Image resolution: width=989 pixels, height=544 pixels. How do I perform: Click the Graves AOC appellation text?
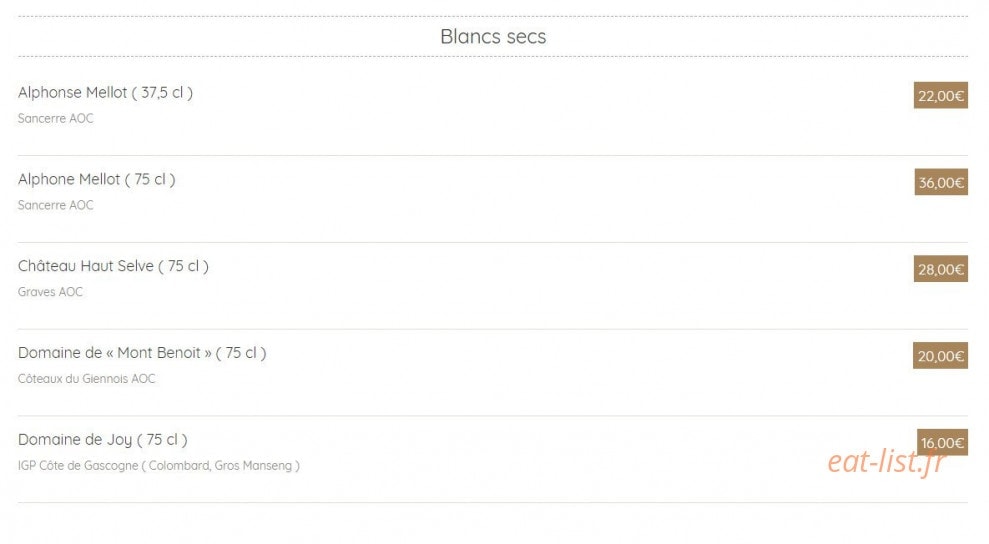(x=50, y=292)
